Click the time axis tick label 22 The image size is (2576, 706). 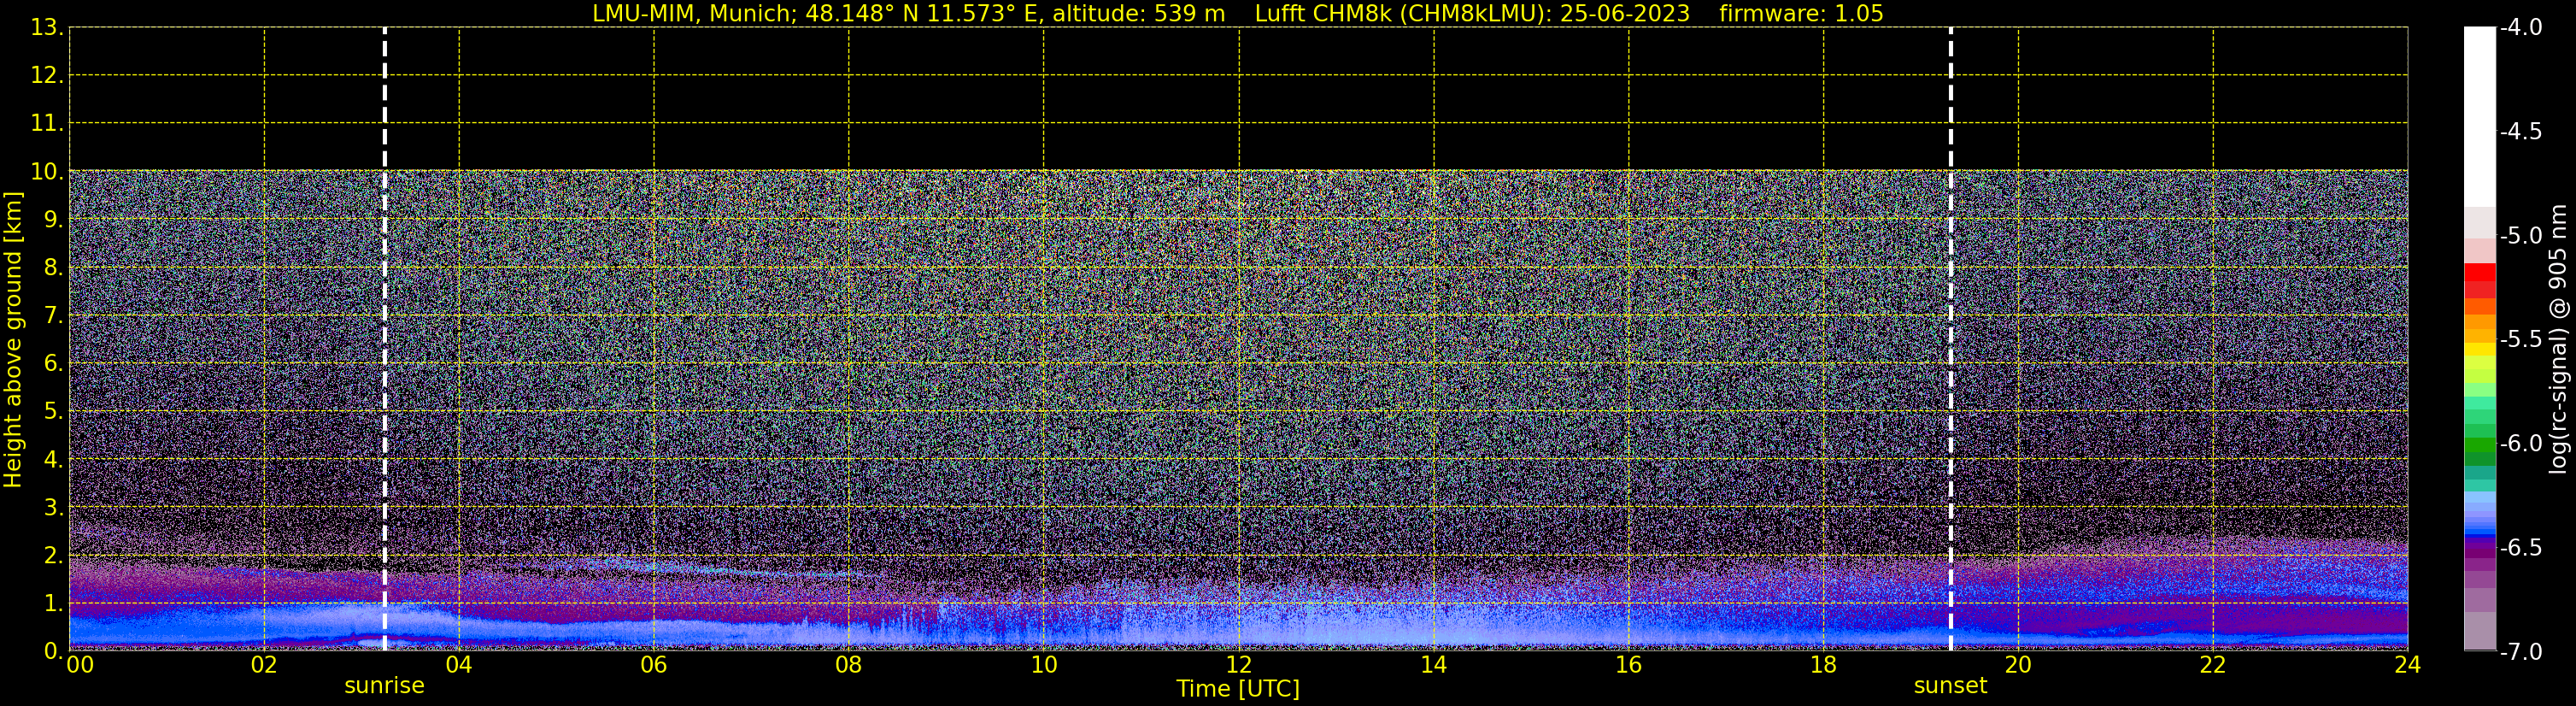coord(2213,665)
